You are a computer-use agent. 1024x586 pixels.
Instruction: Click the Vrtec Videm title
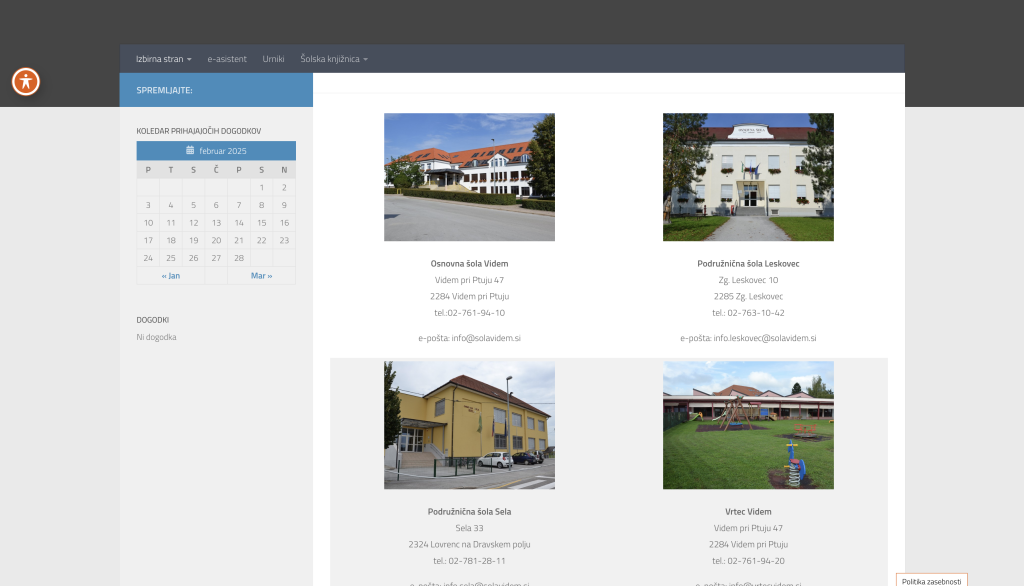pos(748,512)
